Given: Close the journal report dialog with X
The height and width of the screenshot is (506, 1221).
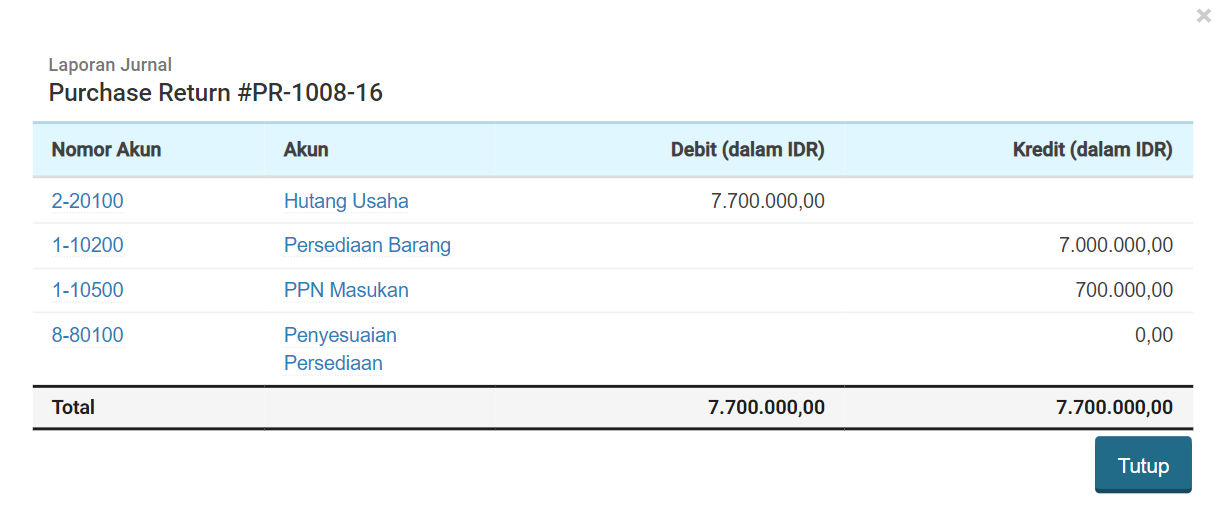Looking at the screenshot, I should coord(1204,16).
